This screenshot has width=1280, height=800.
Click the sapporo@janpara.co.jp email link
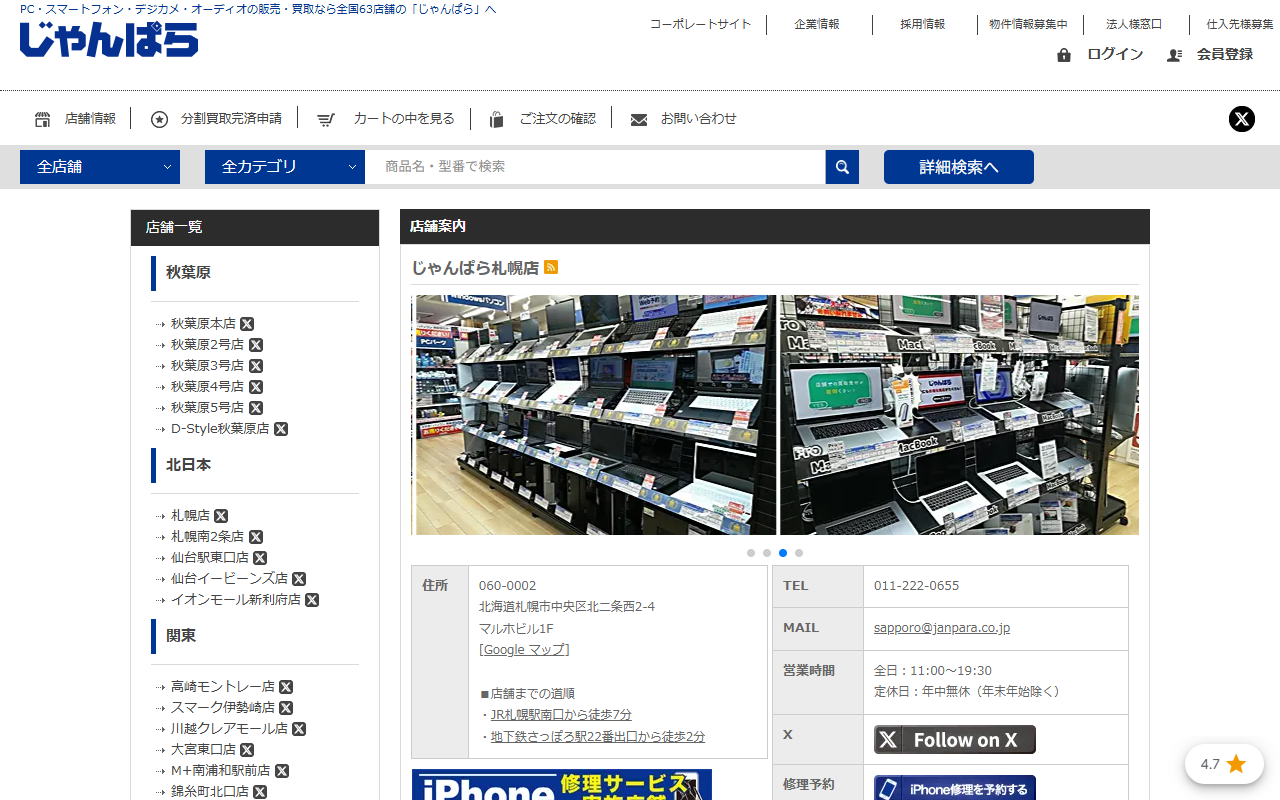pos(942,628)
